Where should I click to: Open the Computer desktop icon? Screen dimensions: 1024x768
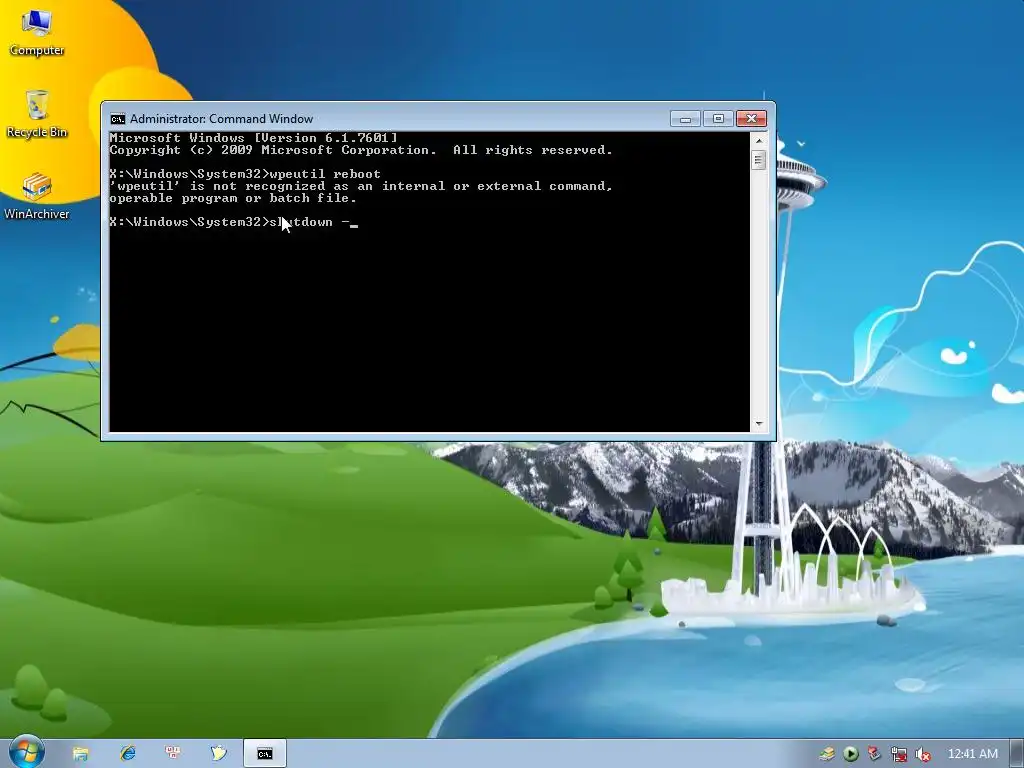[37, 33]
